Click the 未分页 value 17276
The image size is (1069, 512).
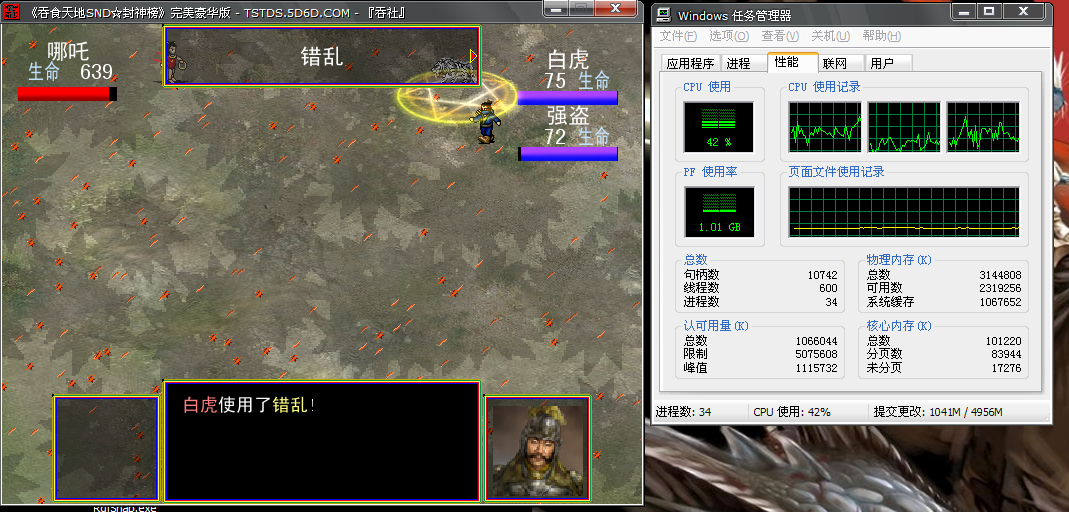(x=1006, y=368)
